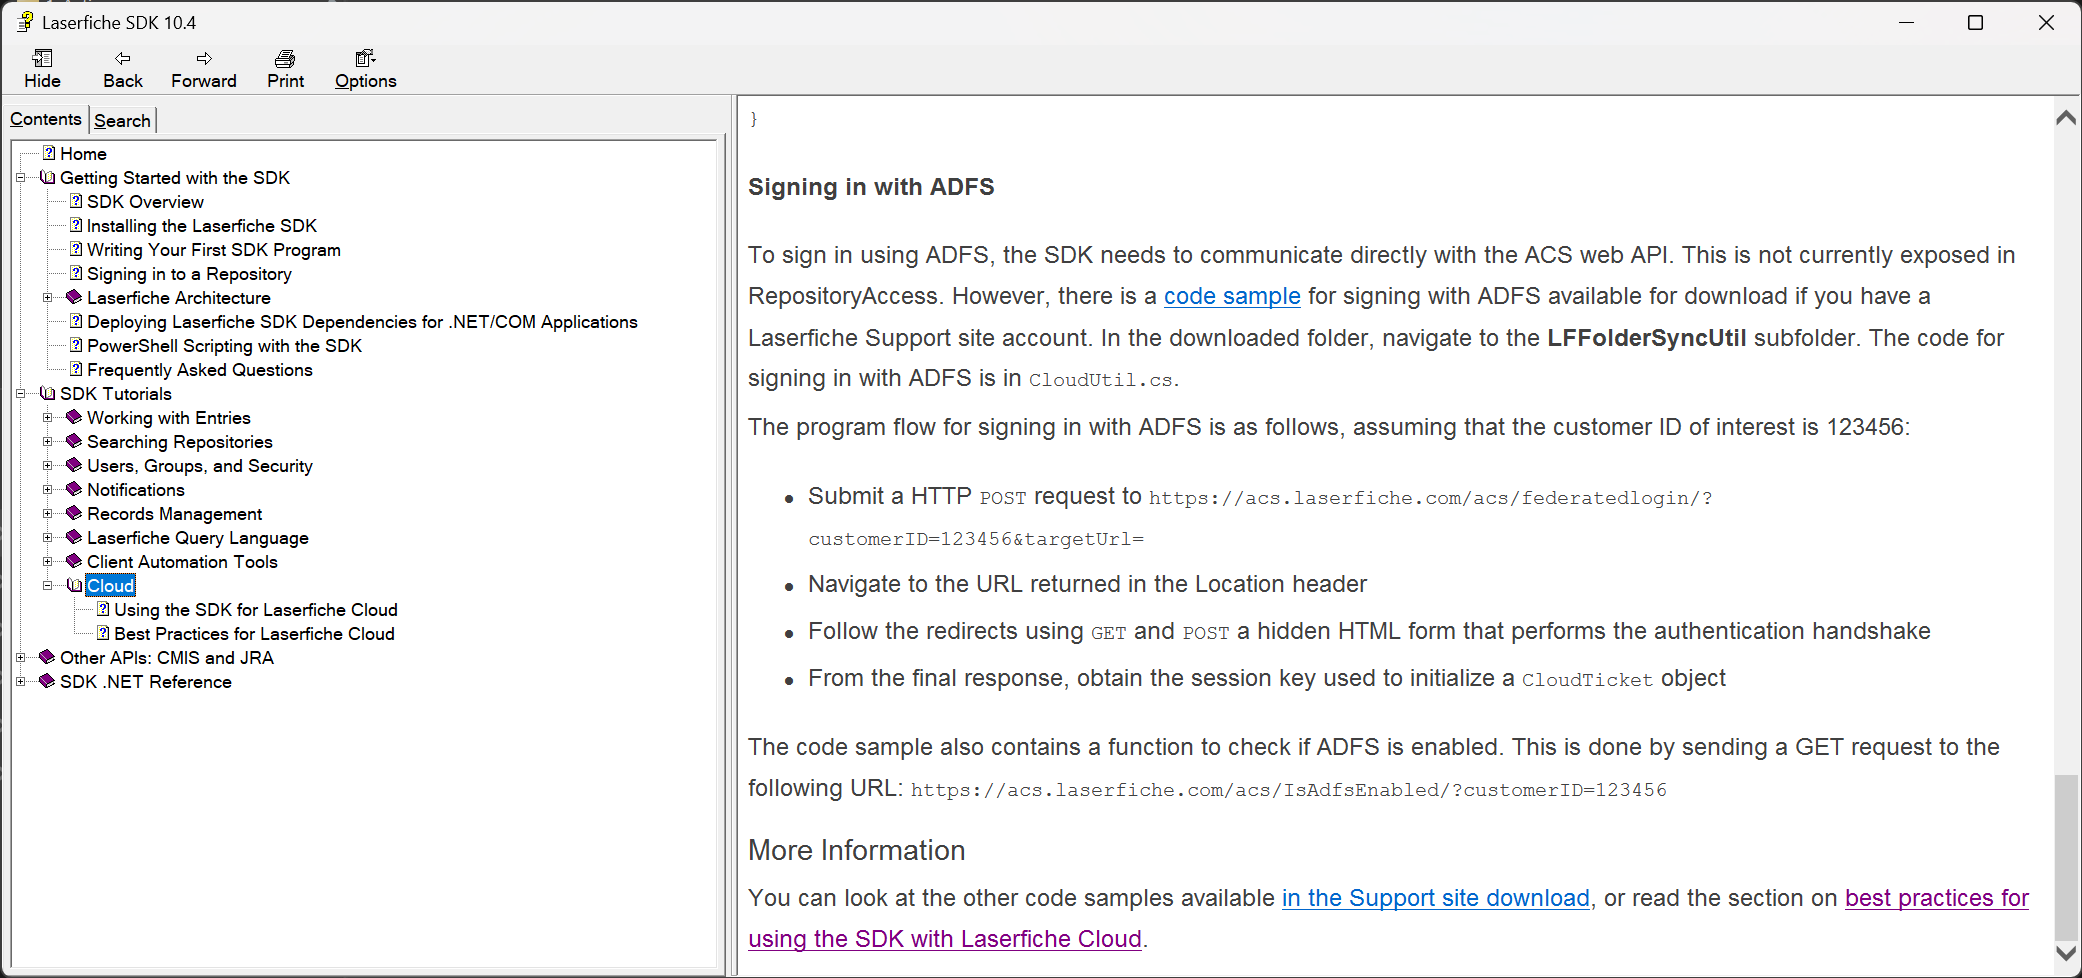Click the Best Practices for Laserfiche Cloud icon

coord(103,633)
